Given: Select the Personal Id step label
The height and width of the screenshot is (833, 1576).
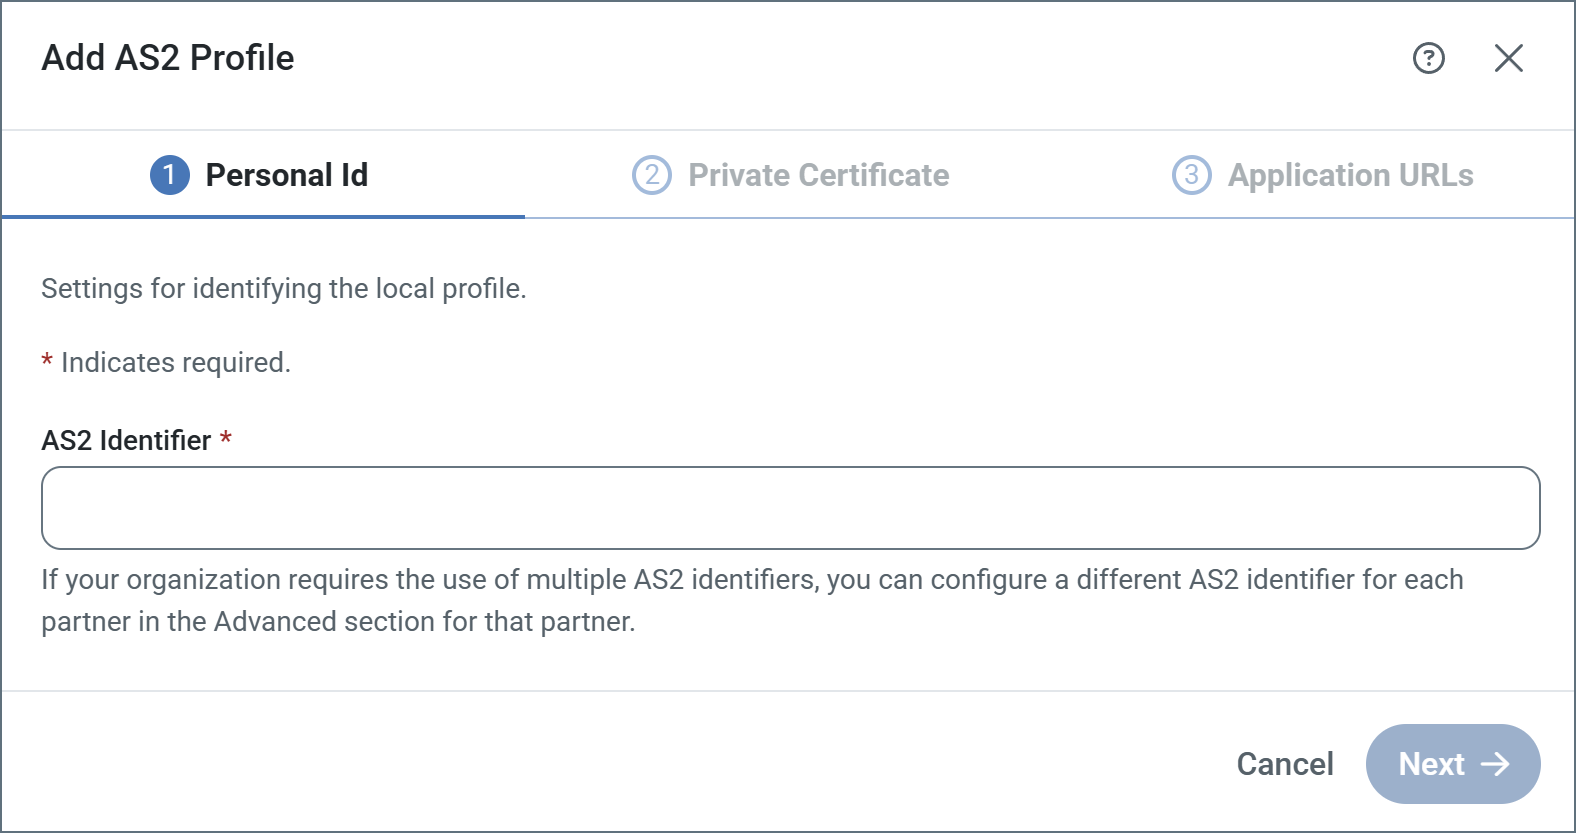Looking at the screenshot, I should tap(286, 175).
